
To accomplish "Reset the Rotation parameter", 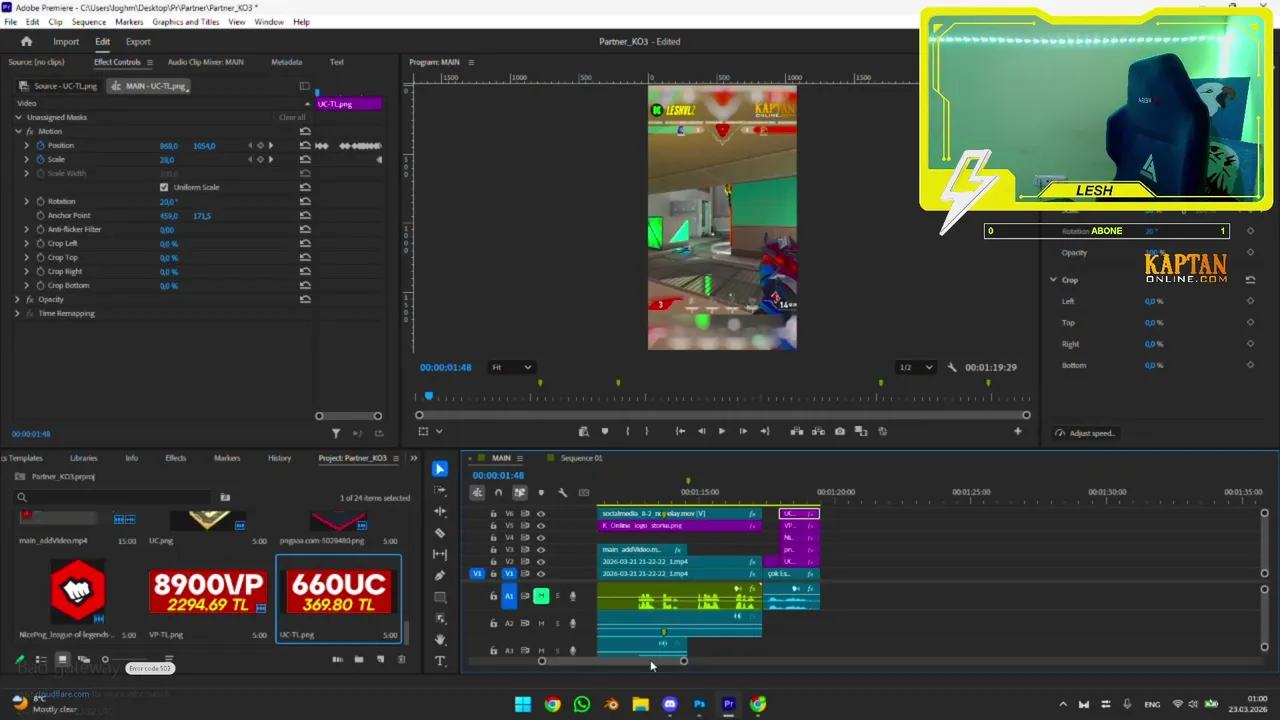I will pyautogui.click(x=305, y=201).
